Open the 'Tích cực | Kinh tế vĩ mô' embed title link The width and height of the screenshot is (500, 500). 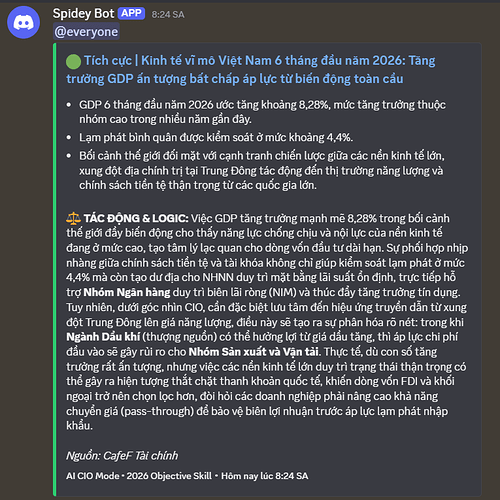251,70
